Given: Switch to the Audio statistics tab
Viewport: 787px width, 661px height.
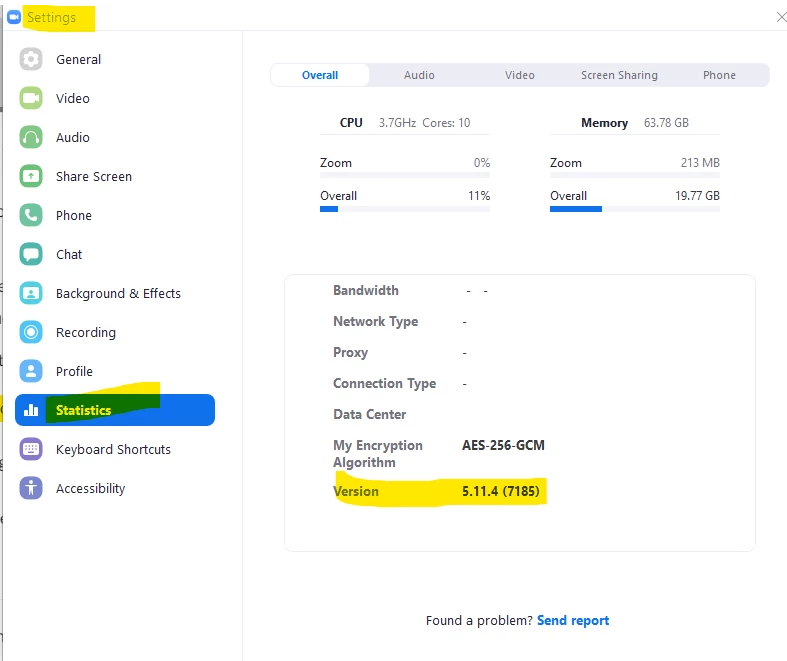Looking at the screenshot, I should pos(419,75).
